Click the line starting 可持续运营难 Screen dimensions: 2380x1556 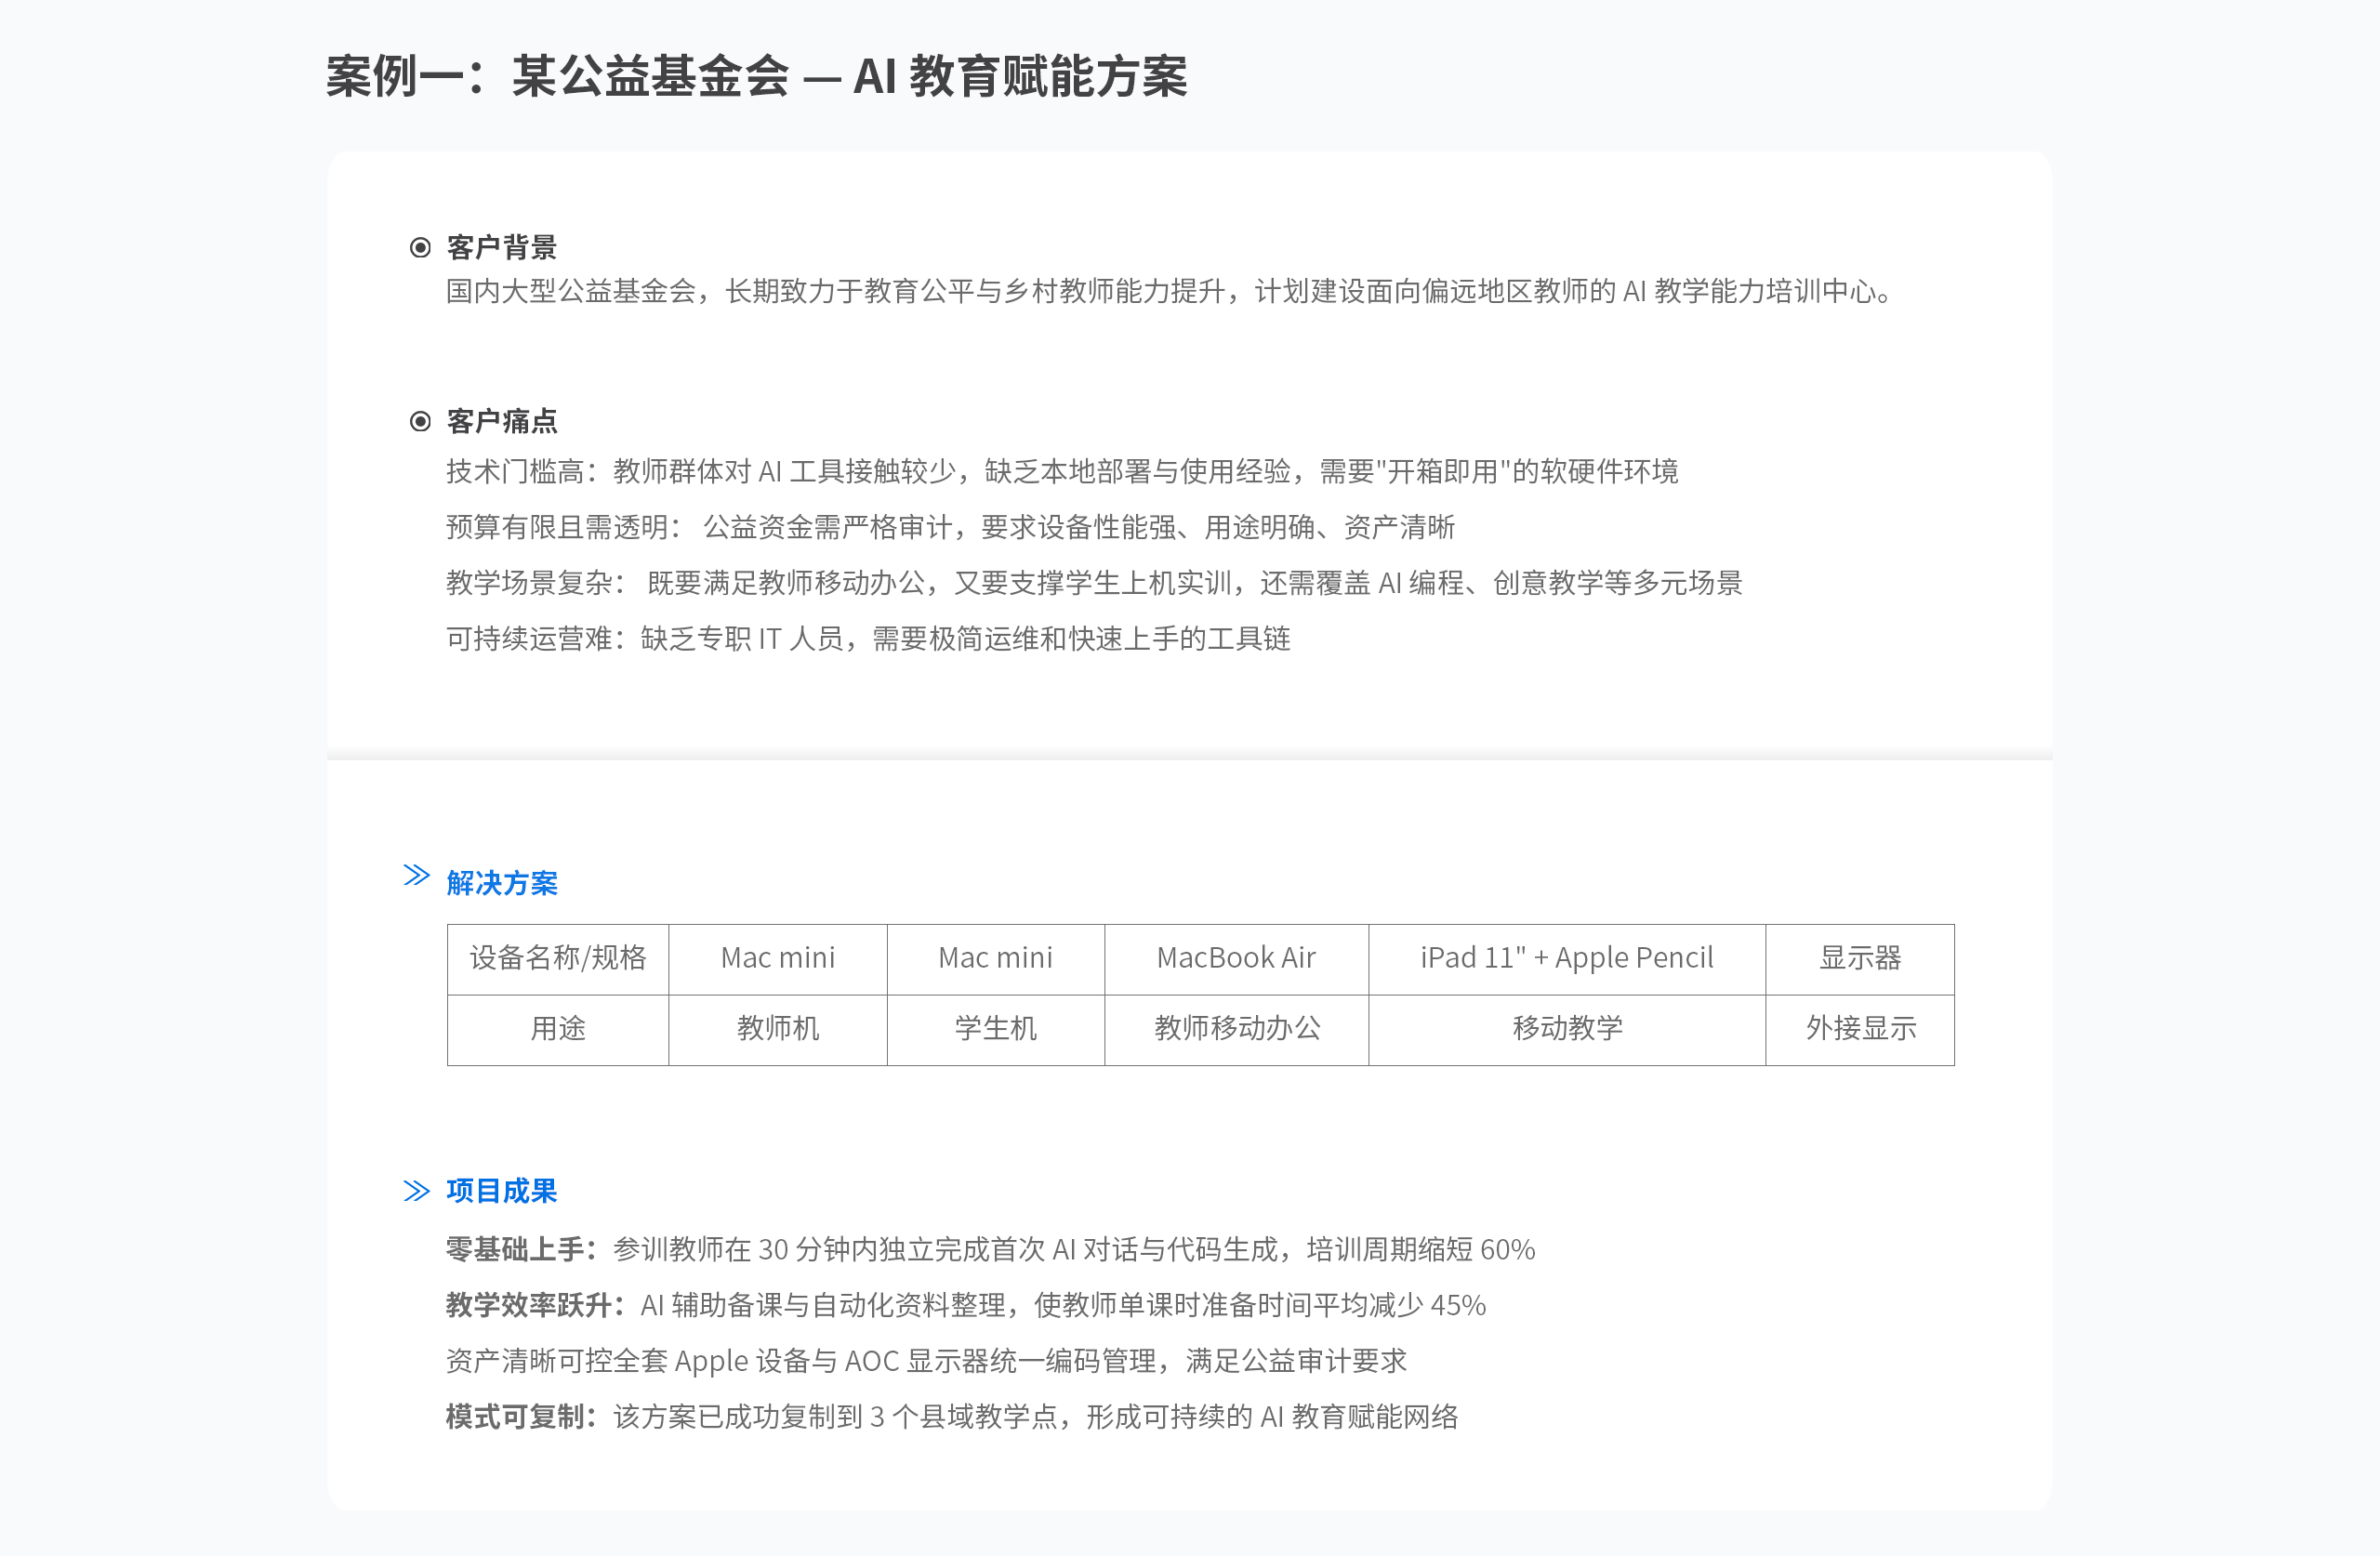(x=868, y=639)
